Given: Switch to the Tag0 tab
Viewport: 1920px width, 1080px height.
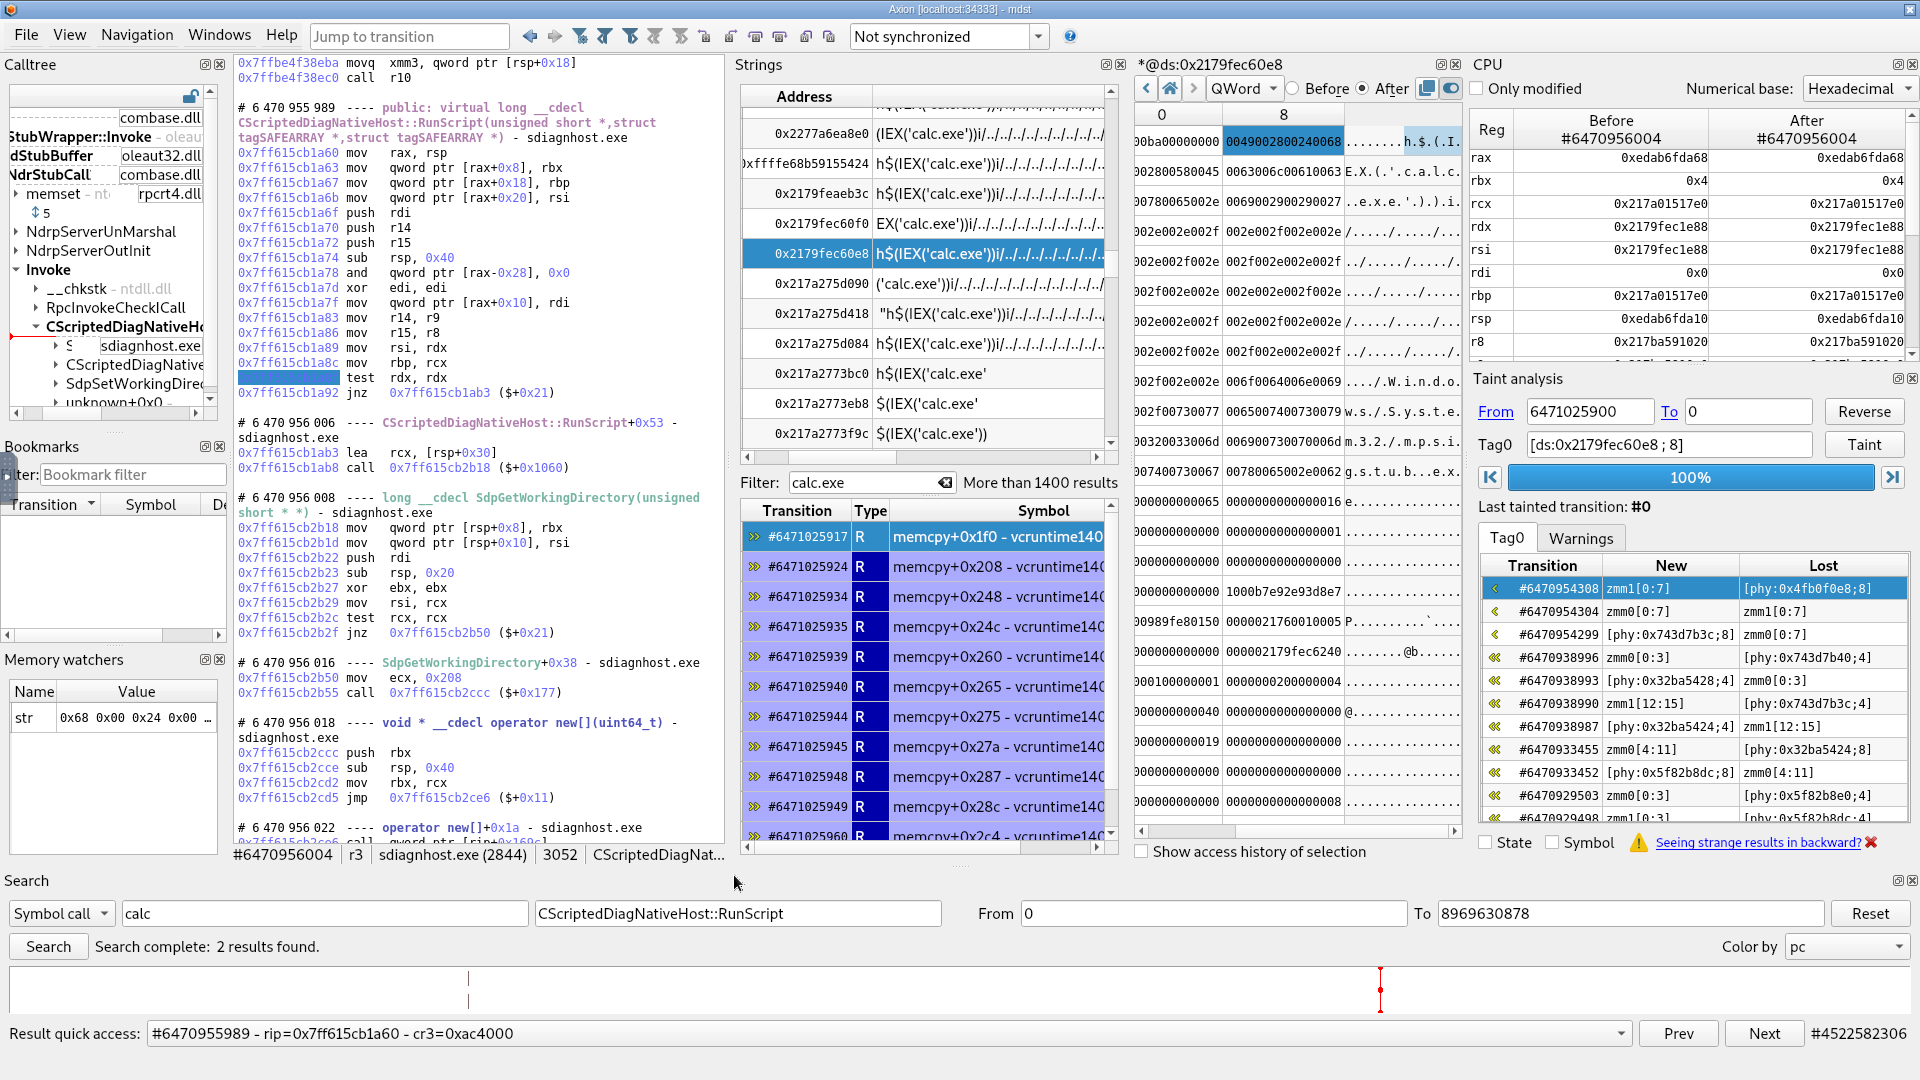Looking at the screenshot, I should 1507,538.
